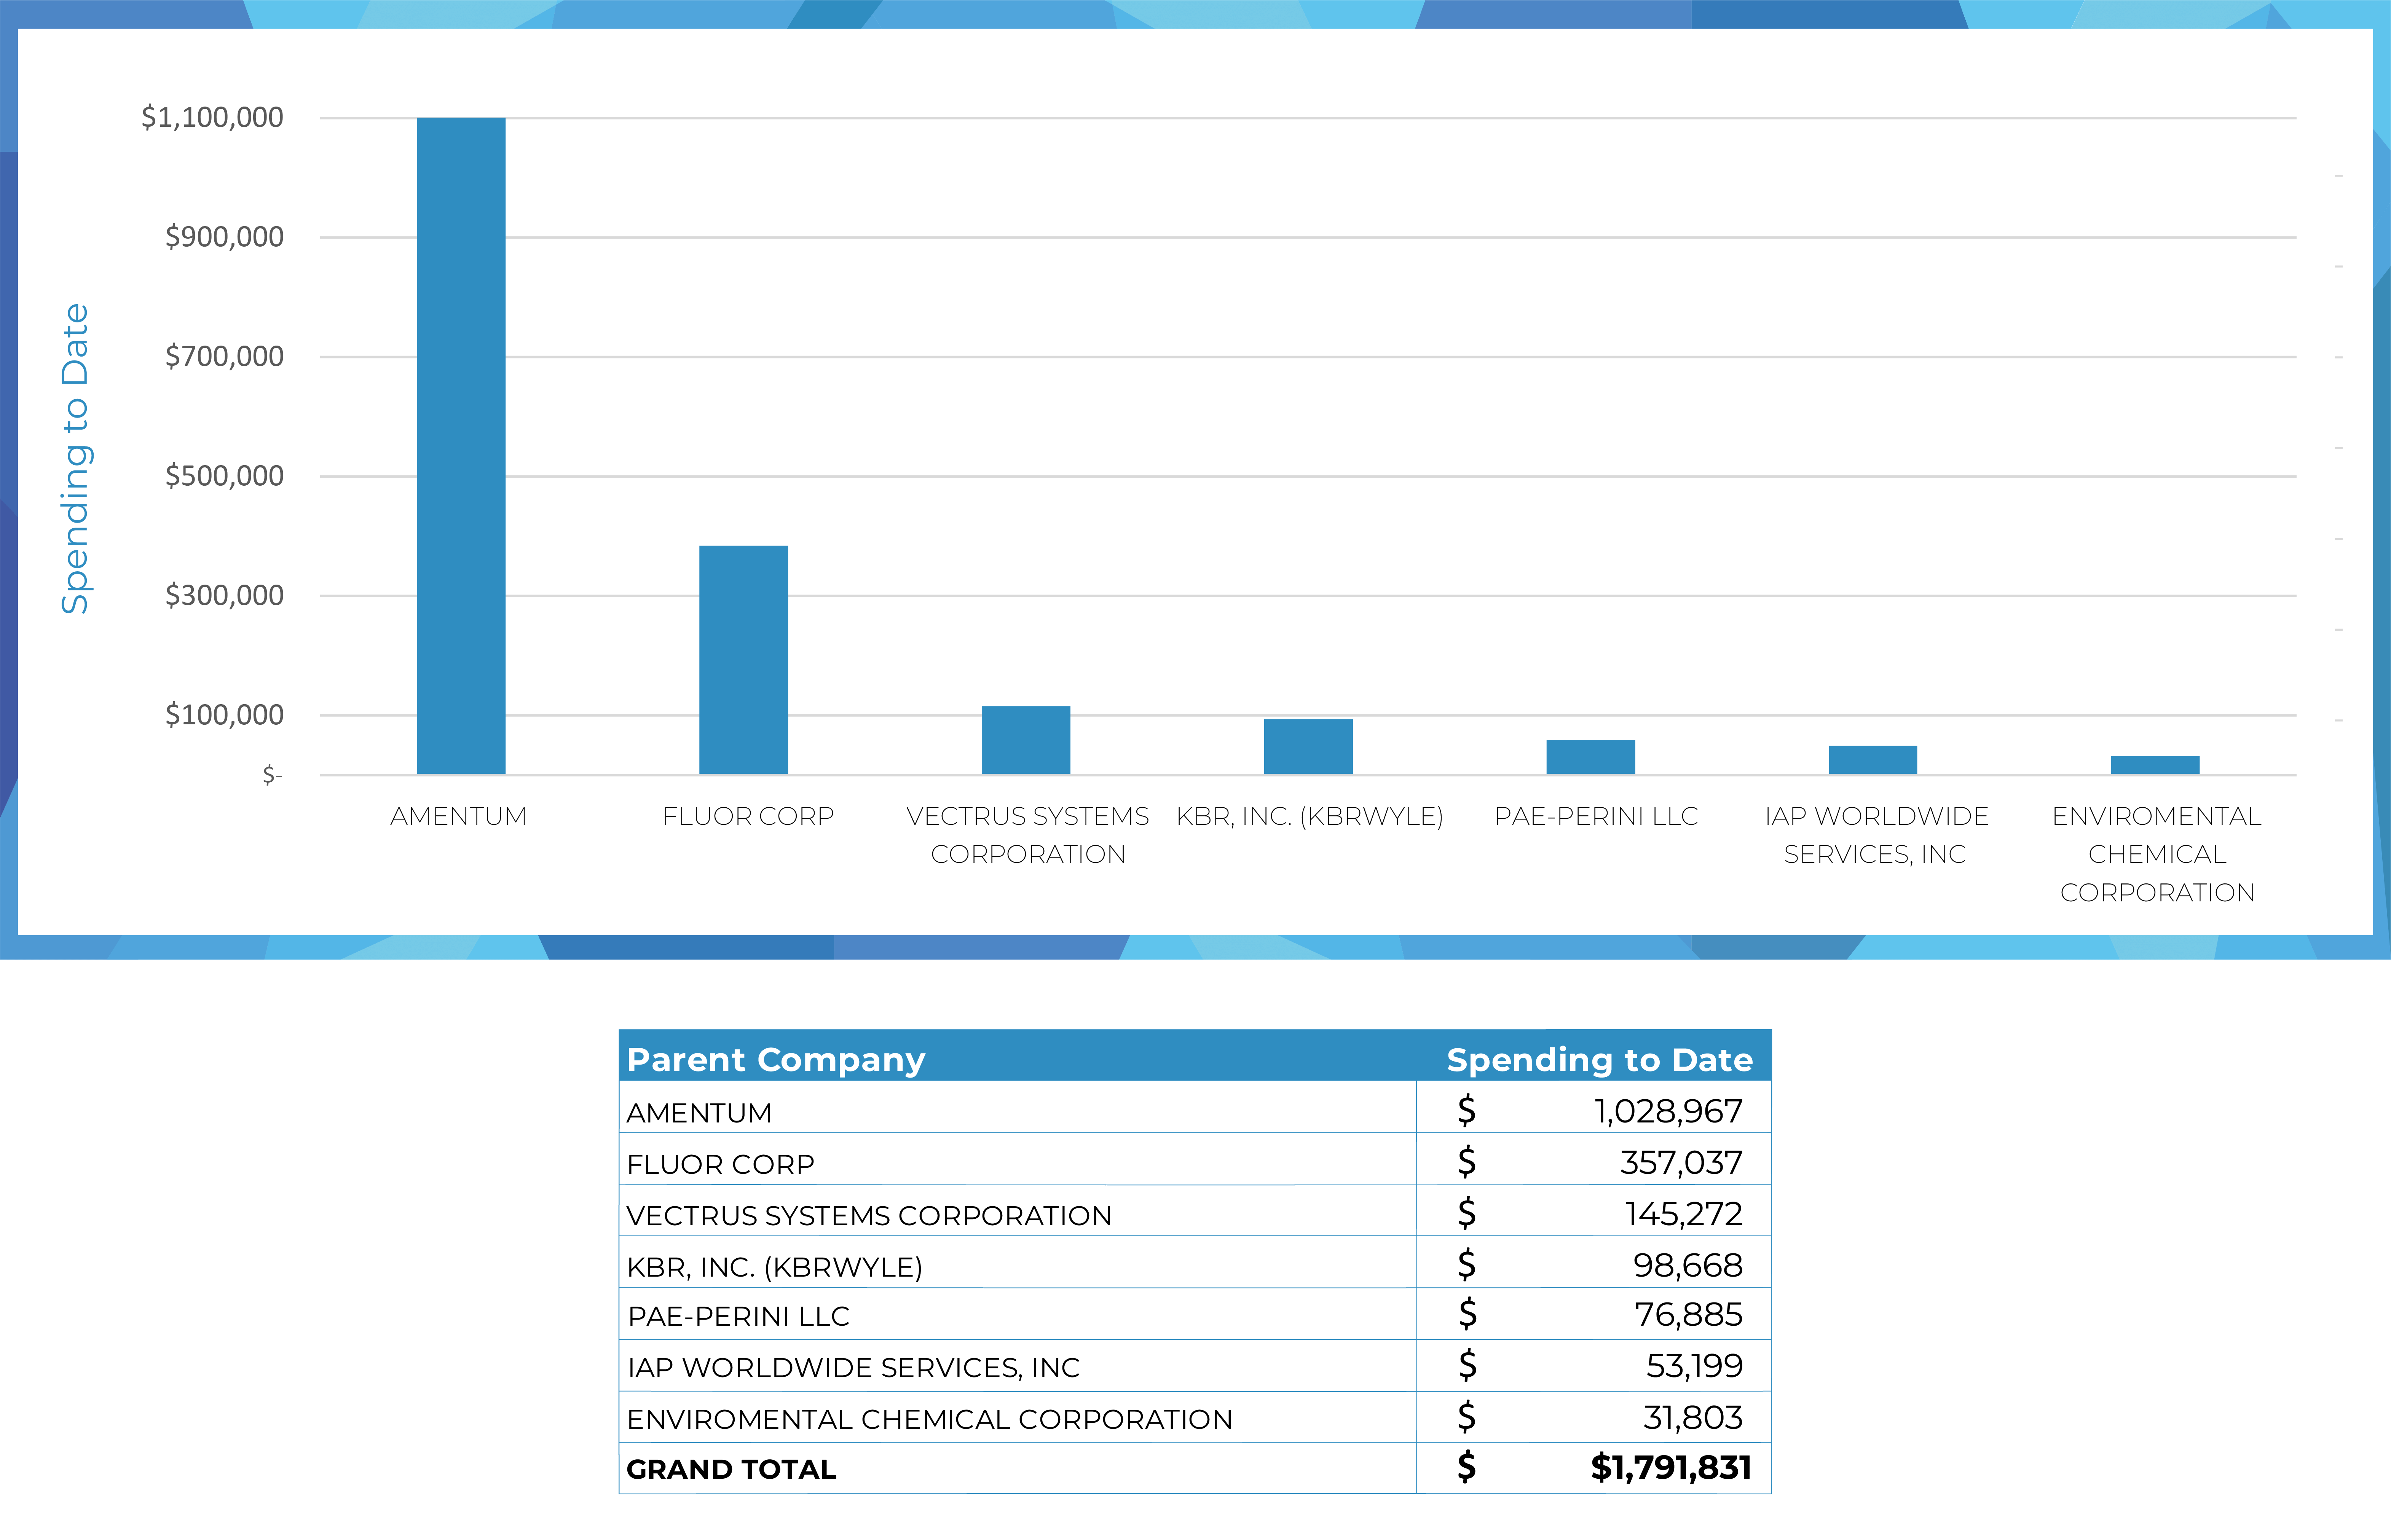Click the FLUOR CORP bar in the chart
The width and height of the screenshot is (2391, 1540).
(x=743, y=660)
